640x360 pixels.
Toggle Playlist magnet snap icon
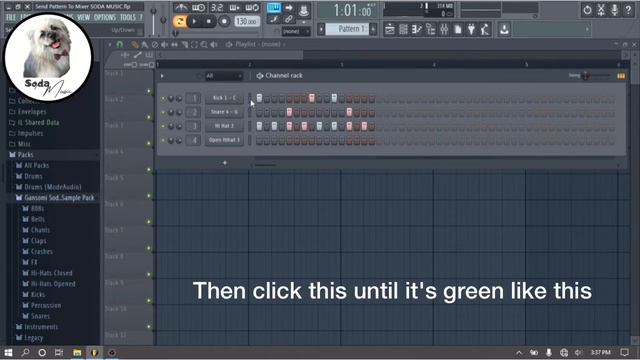pos(120,44)
